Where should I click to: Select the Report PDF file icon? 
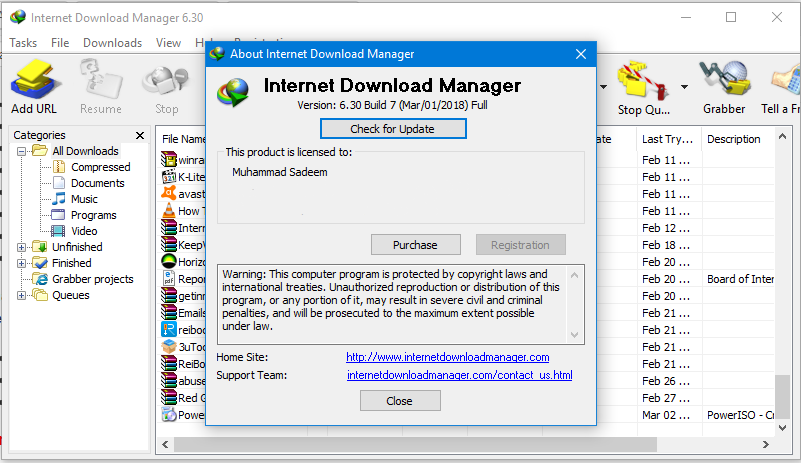169,278
